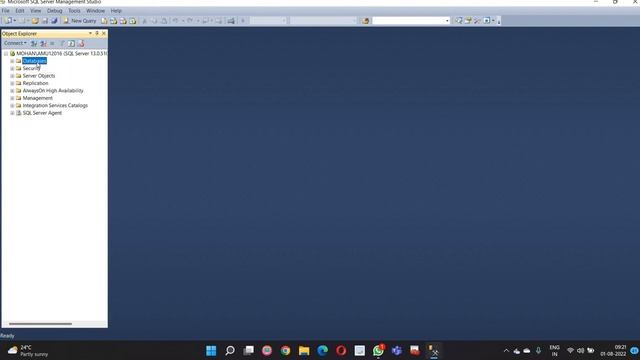
Task: Click the Analysis Services DMX Query icon
Action: (x=123, y=20)
